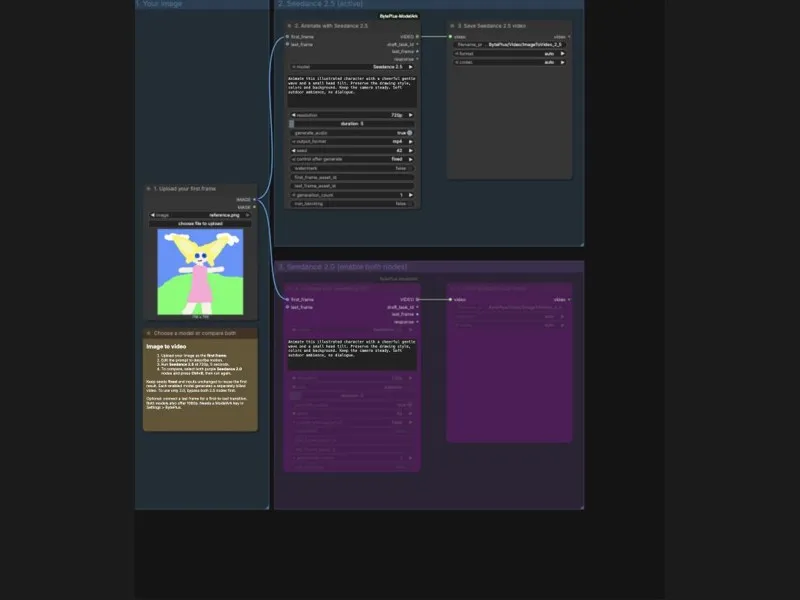The height and width of the screenshot is (600, 800).
Task: Click VIDEO output slot on Seedance 2.5 node
Action: click(x=417, y=37)
